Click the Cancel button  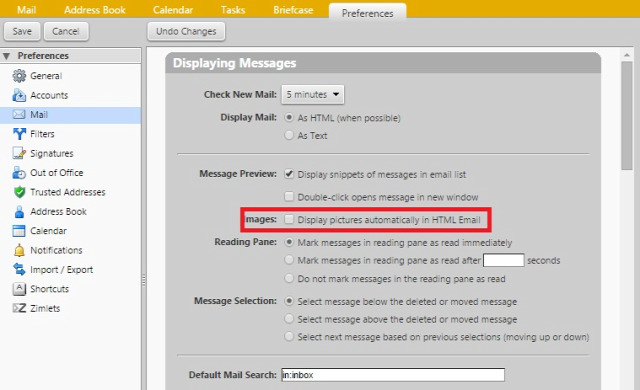[66, 31]
